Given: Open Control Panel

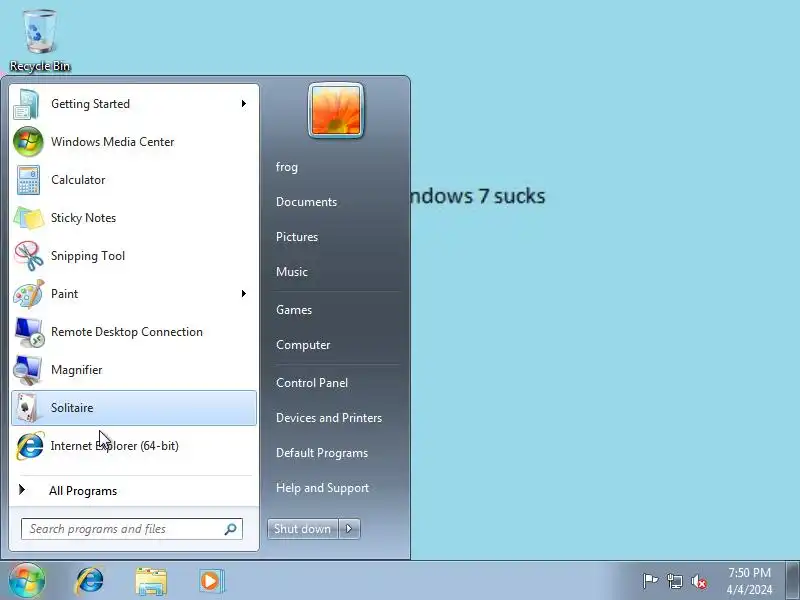Looking at the screenshot, I should click(x=312, y=383).
